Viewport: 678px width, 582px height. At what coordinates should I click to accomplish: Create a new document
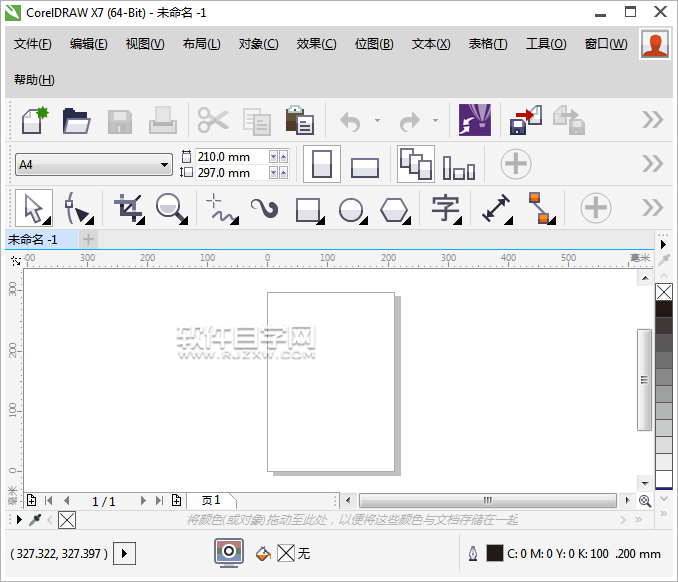(x=35, y=120)
